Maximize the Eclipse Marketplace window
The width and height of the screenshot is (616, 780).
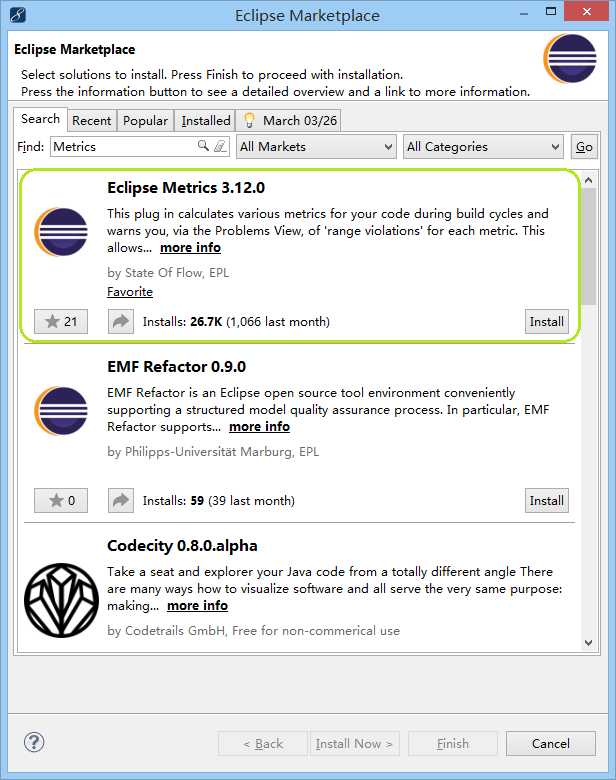click(551, 11)
